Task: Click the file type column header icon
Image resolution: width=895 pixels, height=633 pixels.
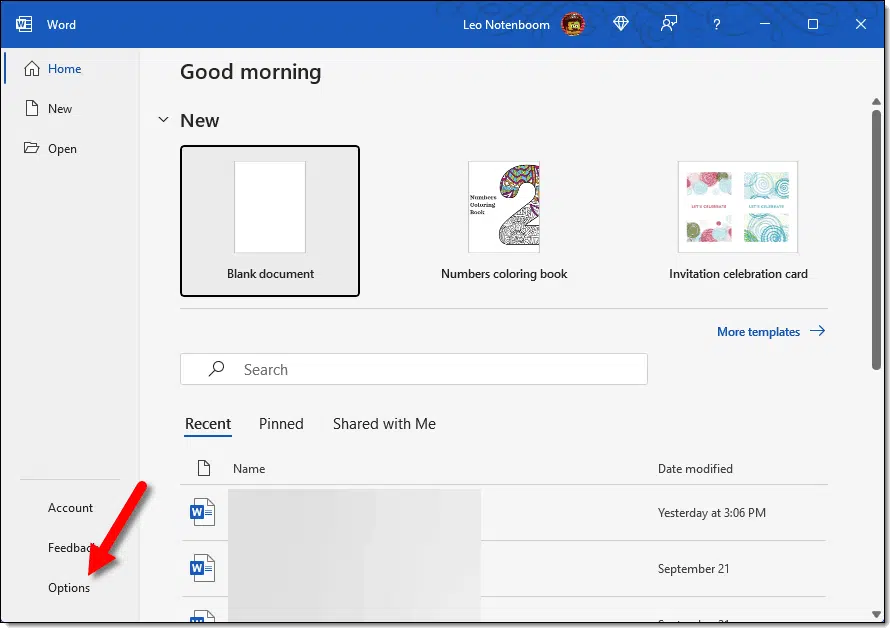Action: (x=204, y=468)
